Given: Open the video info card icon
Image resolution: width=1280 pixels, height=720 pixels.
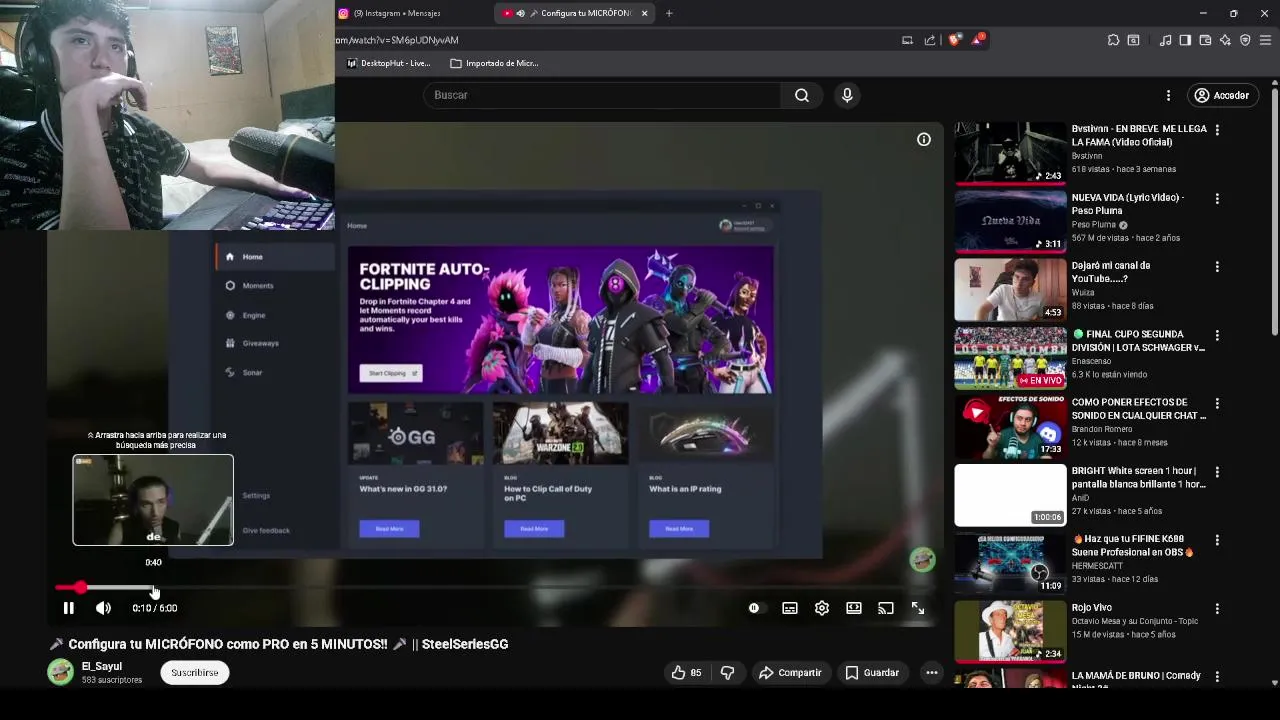Looking at the screenshot, I should pos(924,140).
